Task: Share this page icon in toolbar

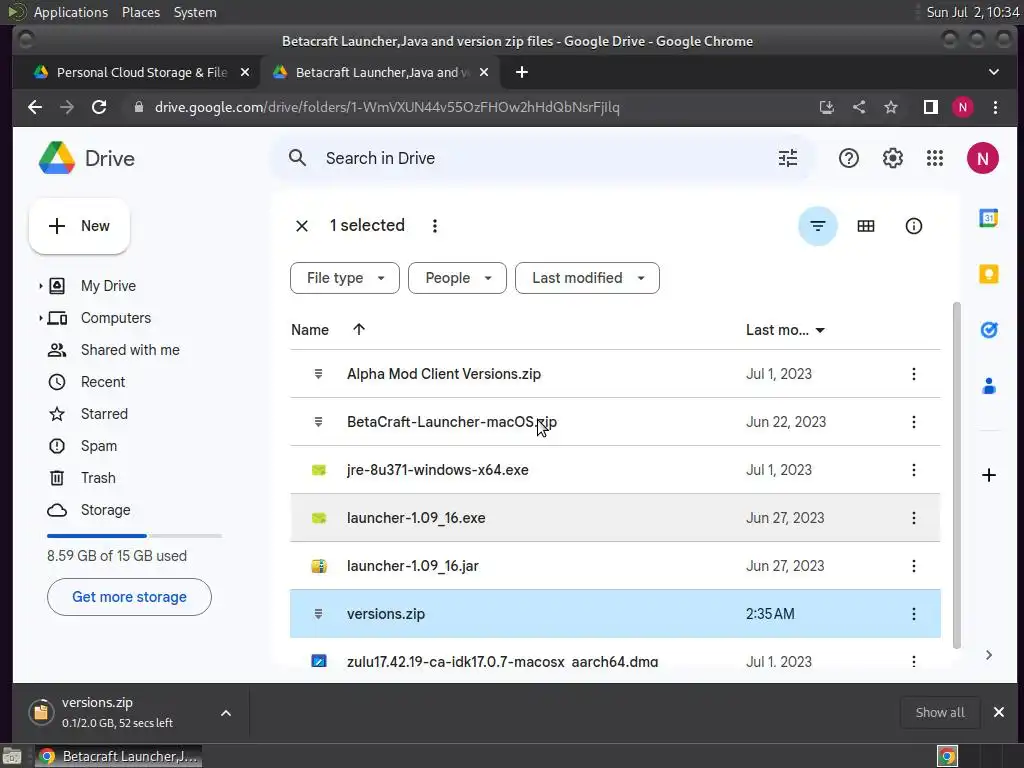Action: click(x=859, y=107)
